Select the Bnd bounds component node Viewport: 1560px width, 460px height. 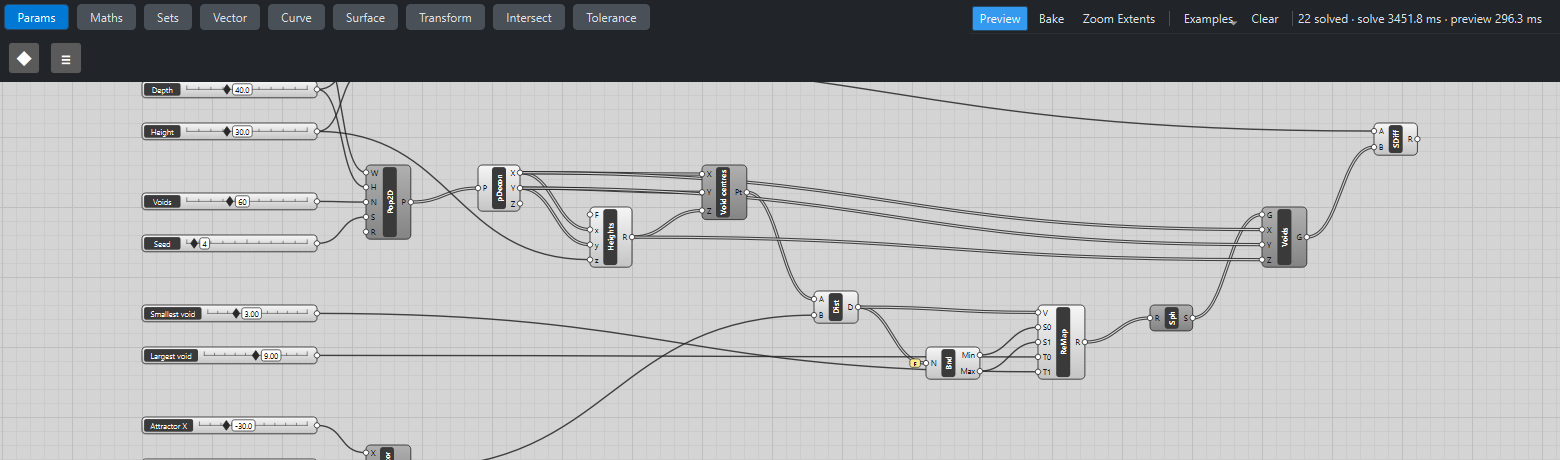pyautogui.click(x=953, y=363)
